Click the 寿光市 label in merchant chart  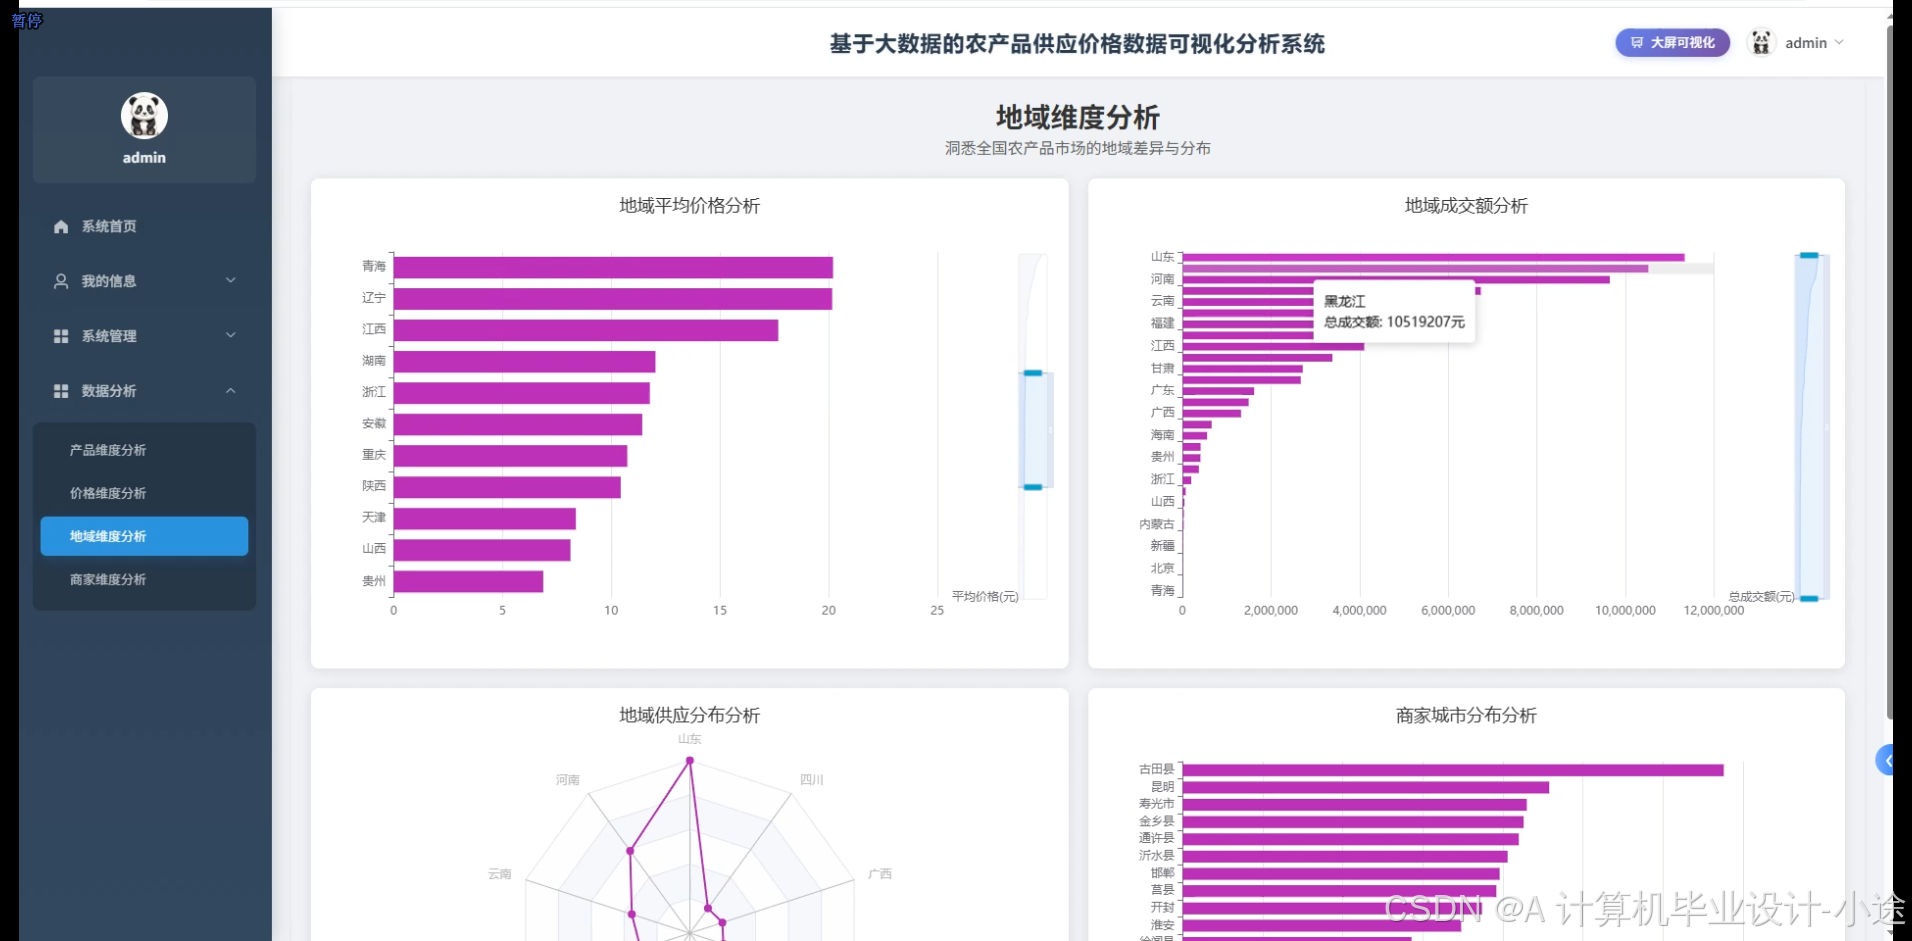point(1157,804)
